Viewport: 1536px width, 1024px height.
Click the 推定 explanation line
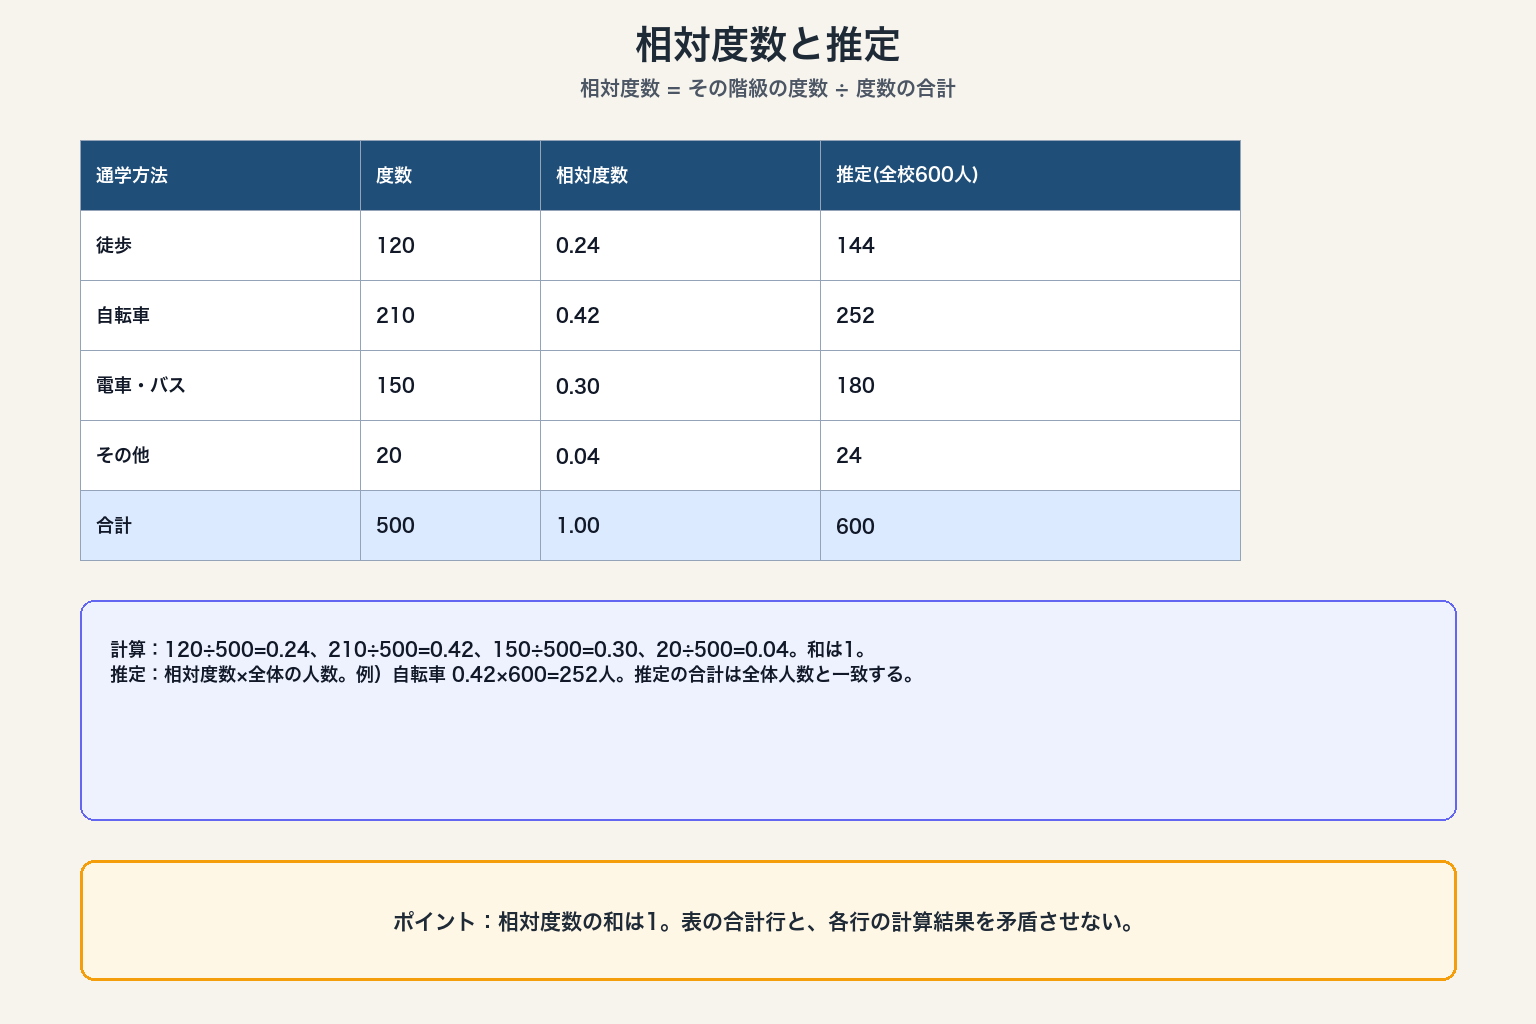point(512,674)
